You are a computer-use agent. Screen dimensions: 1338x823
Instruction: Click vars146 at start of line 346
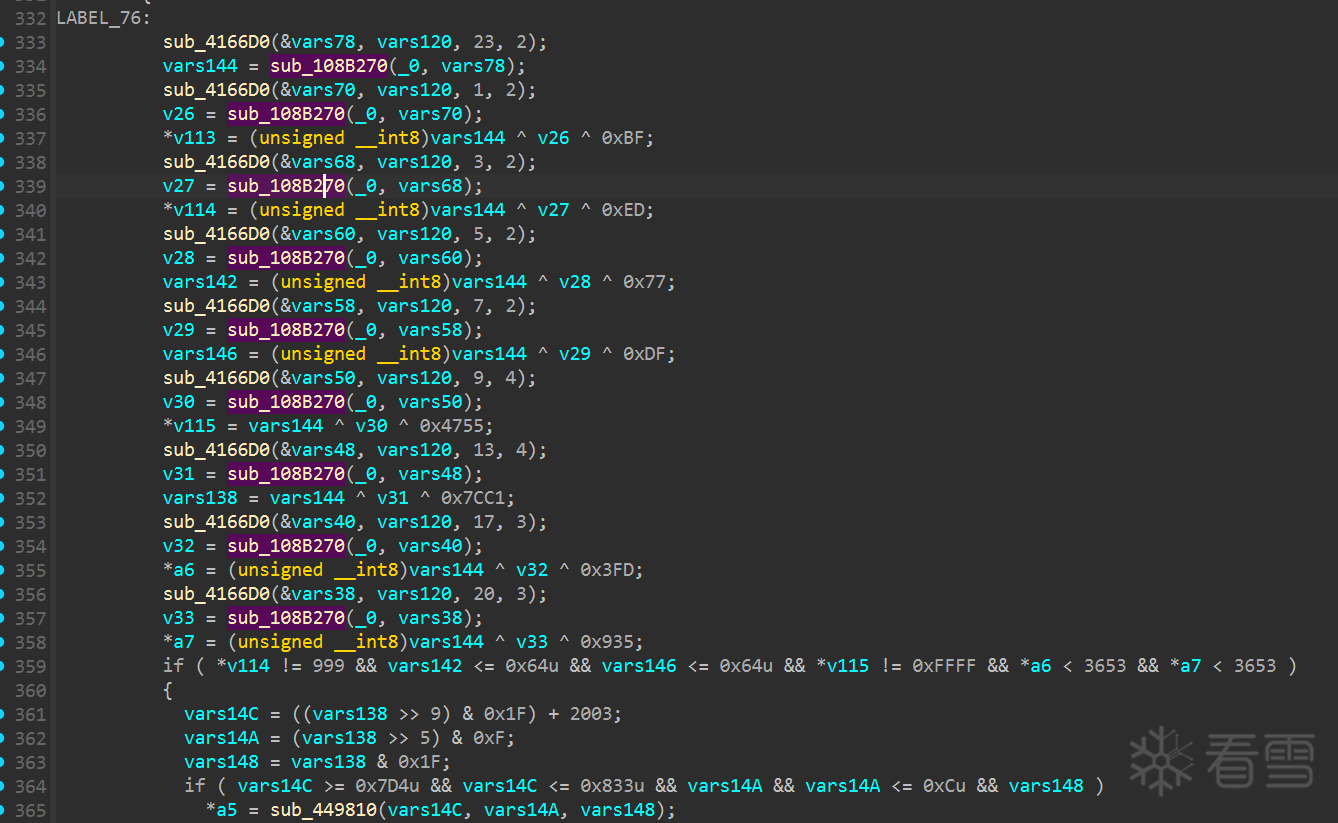point(200,354)
